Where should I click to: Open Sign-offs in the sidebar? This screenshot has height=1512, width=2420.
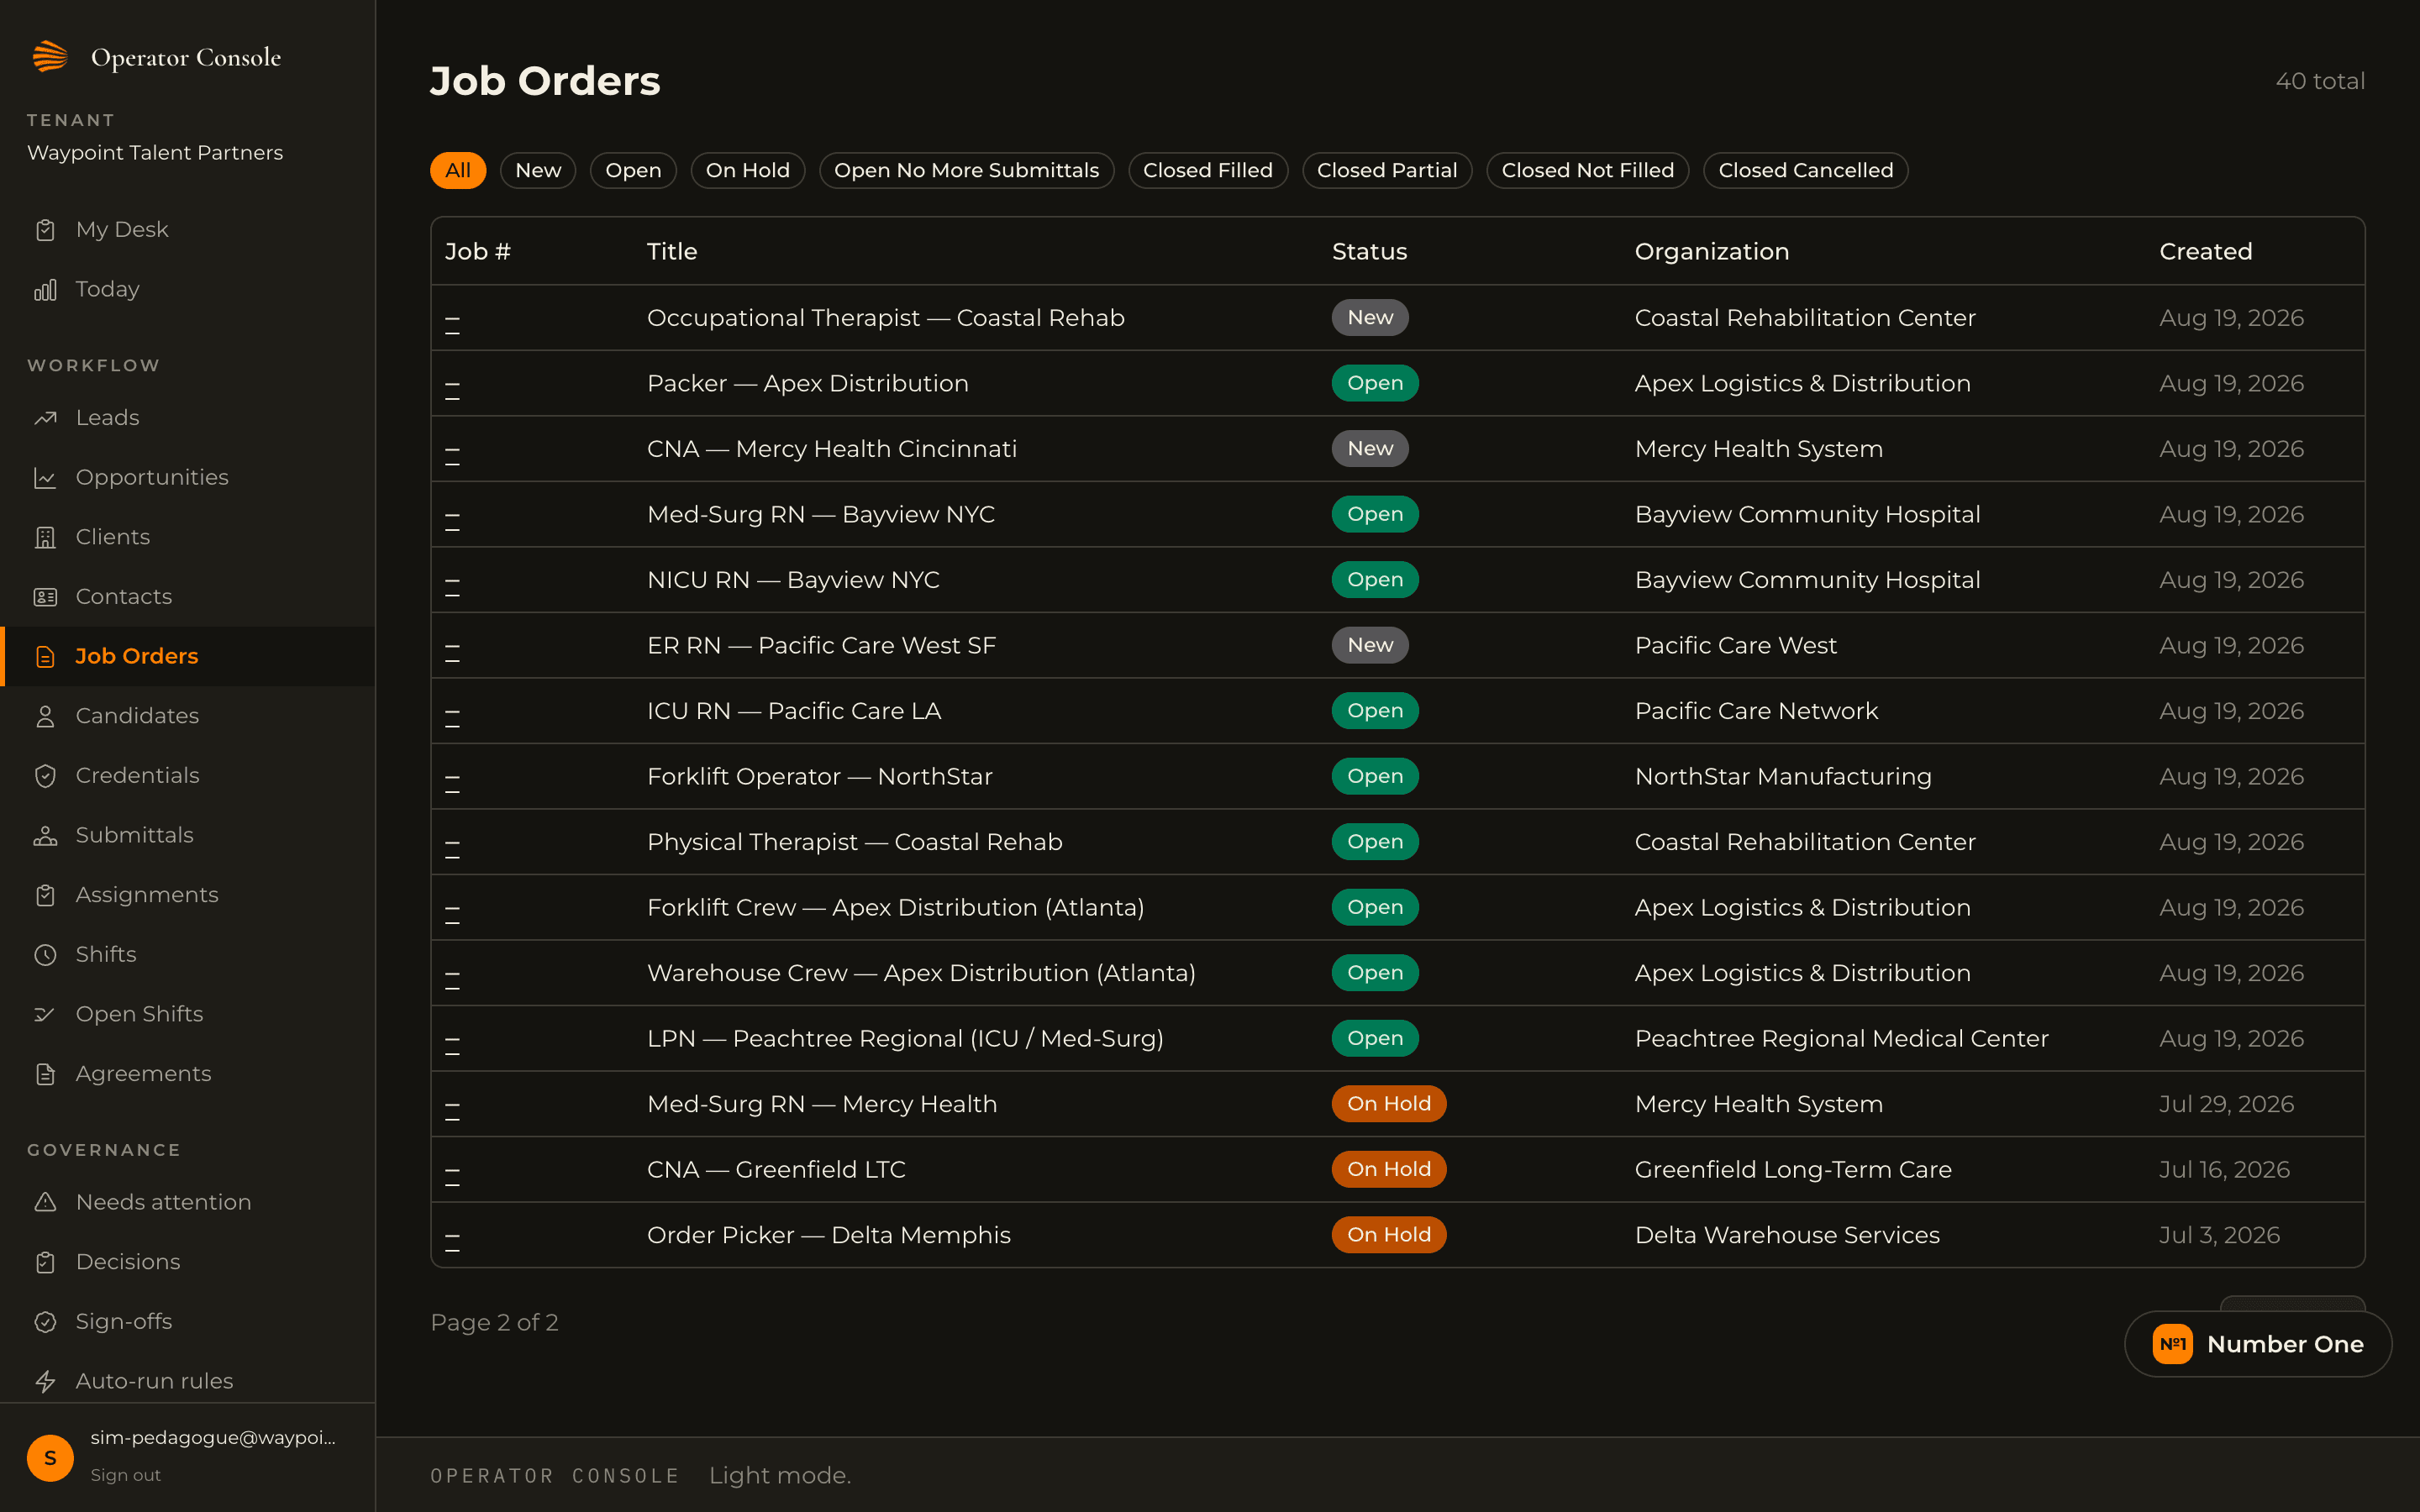click(187, 1321)
